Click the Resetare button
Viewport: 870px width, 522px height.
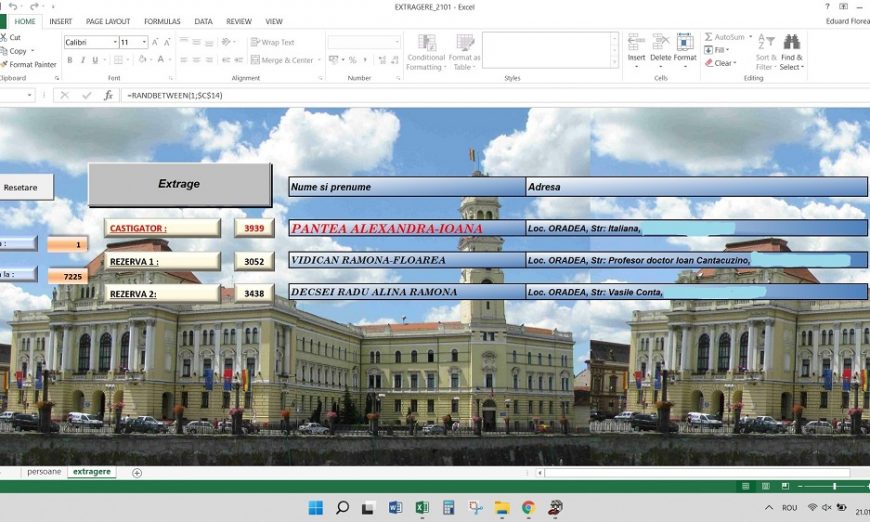20,187
